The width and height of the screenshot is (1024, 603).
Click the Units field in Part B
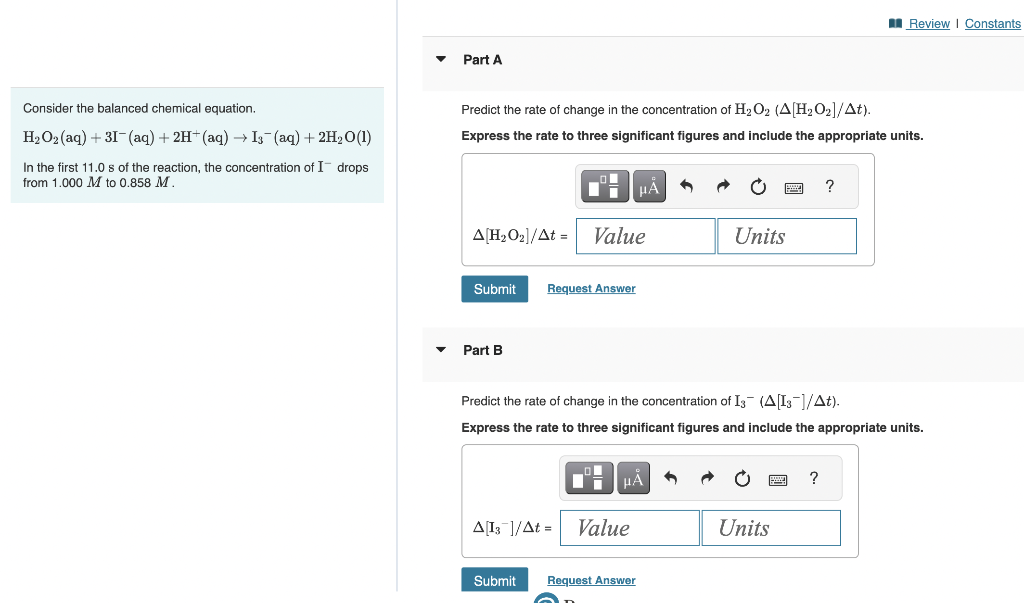pyautogui.click(x=771, y=527)
